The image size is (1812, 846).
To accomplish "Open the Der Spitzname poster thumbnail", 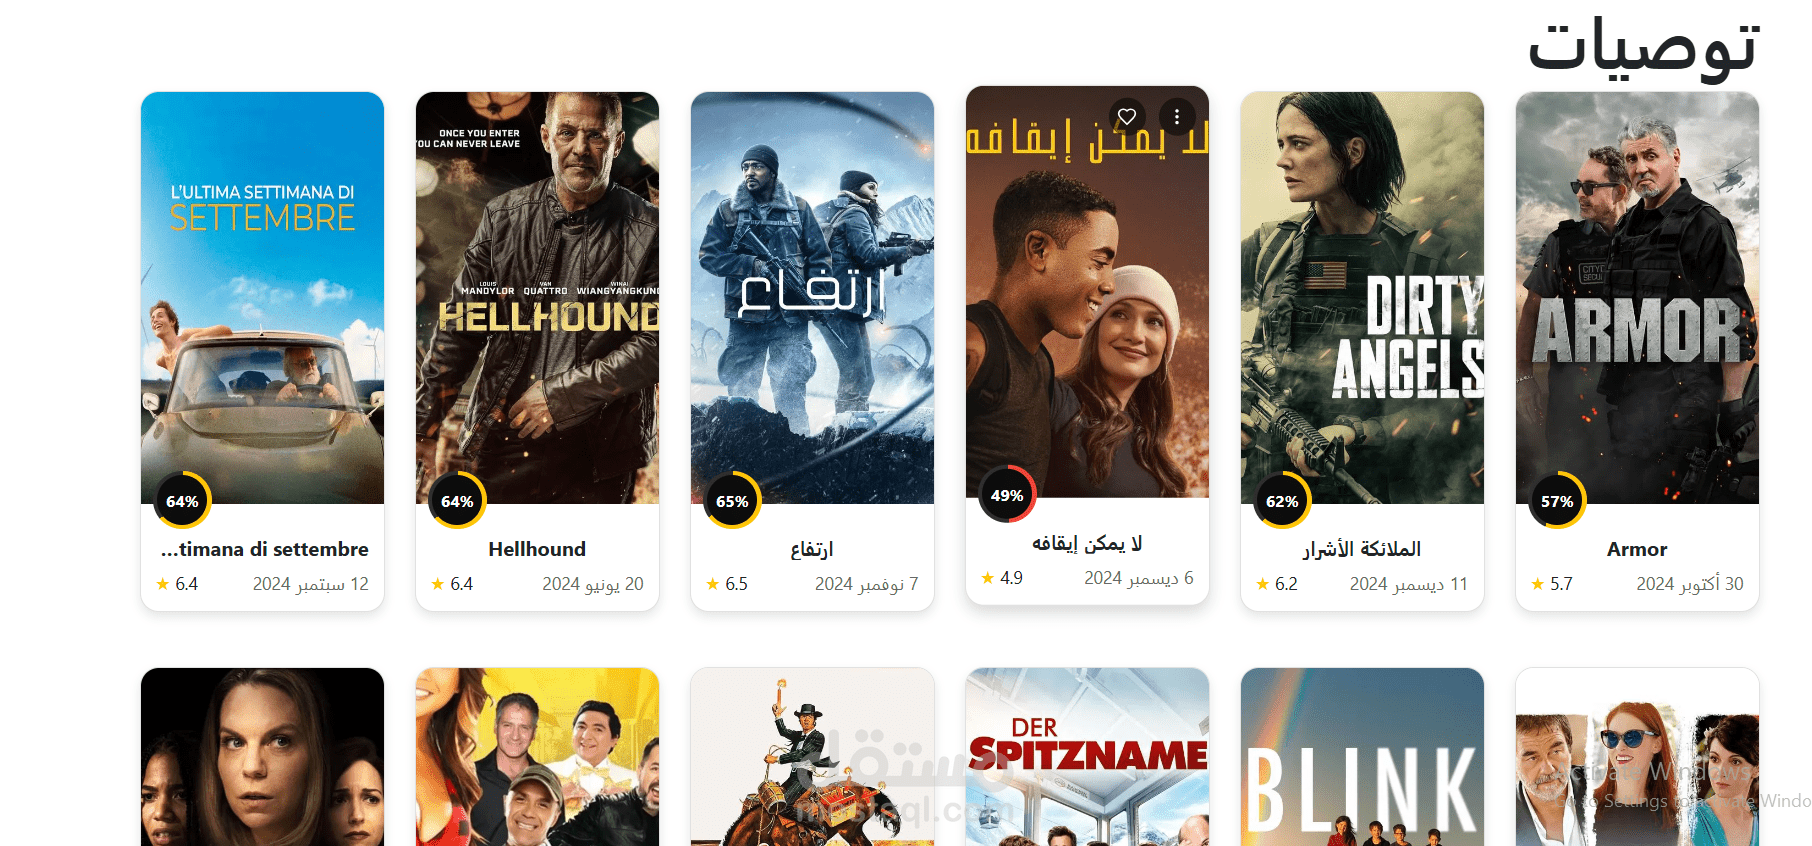I will click(1087, 757).
